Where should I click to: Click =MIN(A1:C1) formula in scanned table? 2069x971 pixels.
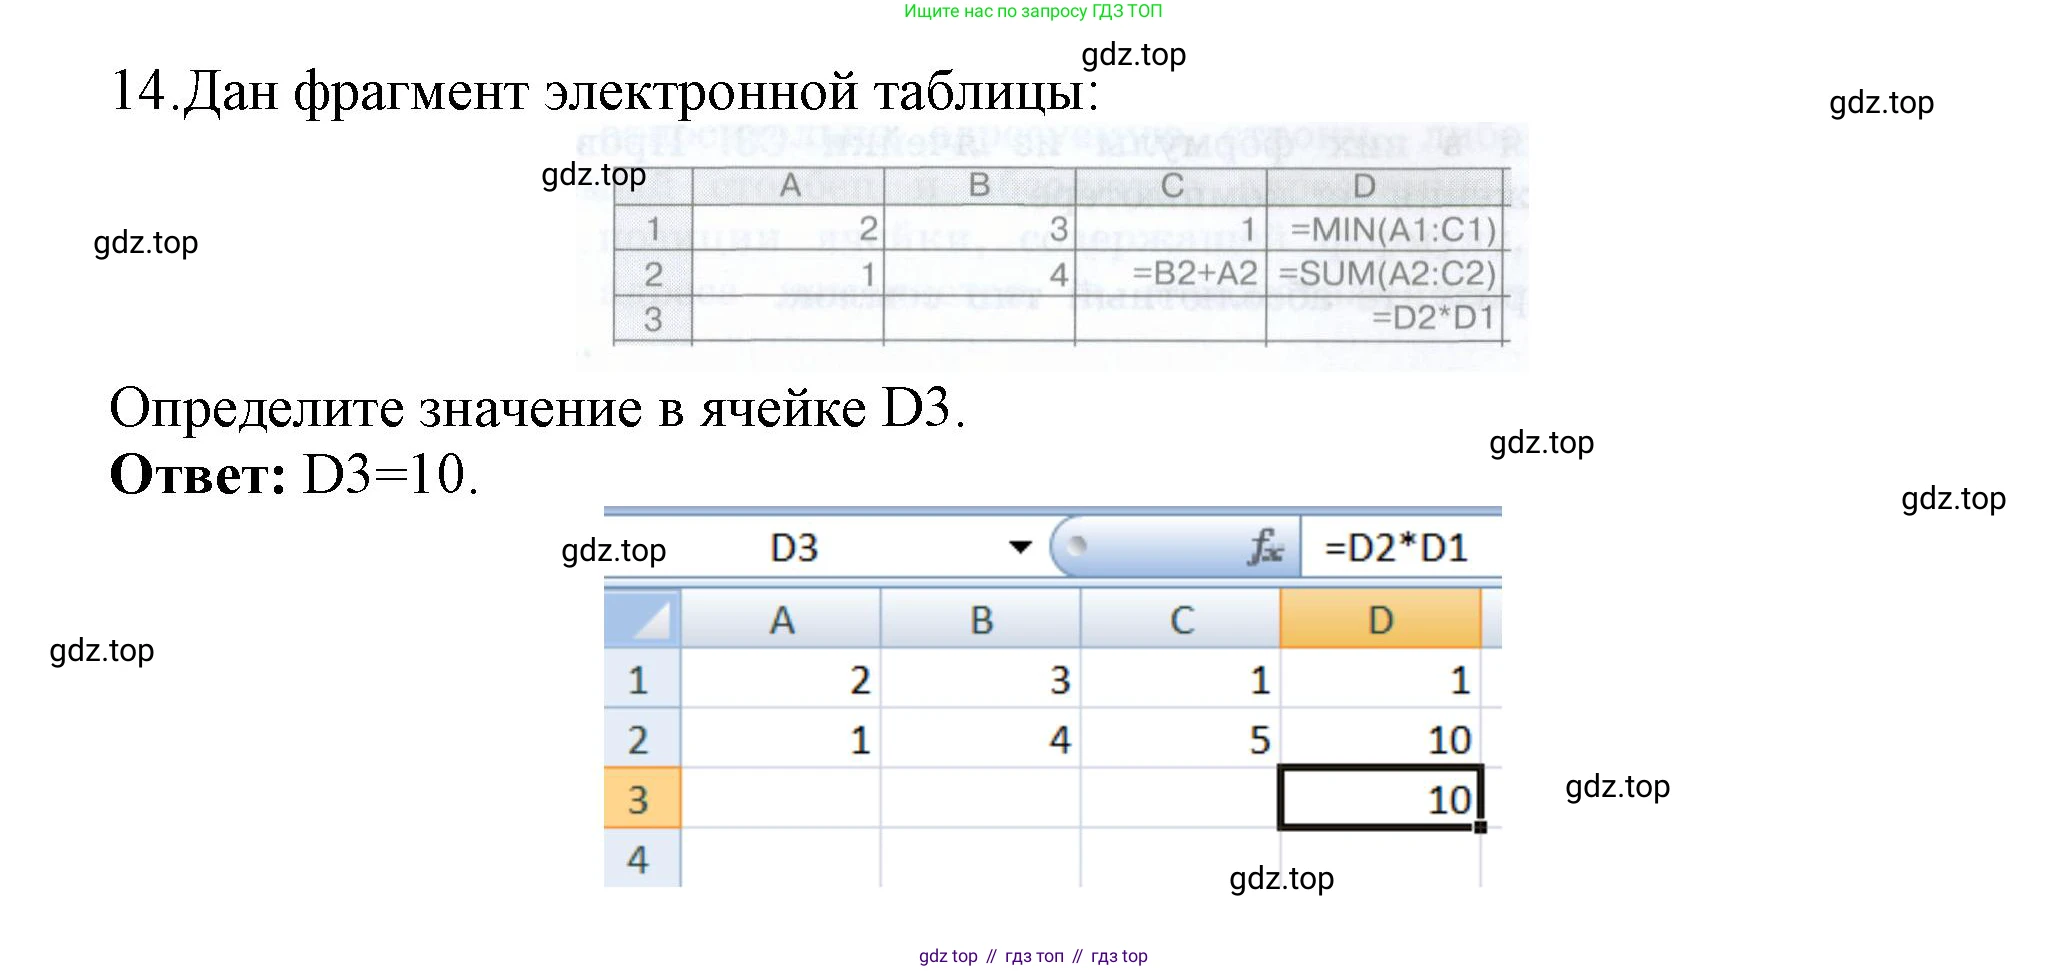click(1393, 230)
